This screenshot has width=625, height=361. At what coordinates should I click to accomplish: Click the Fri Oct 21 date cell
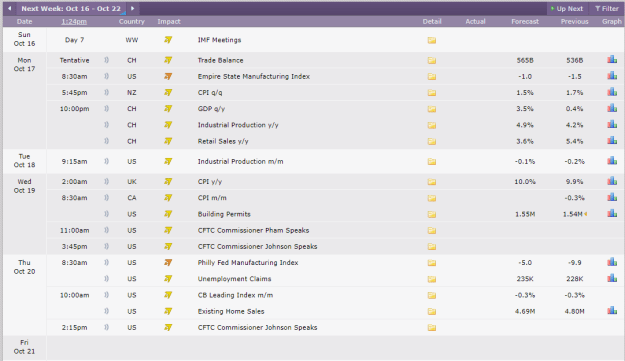coord(24,347)
